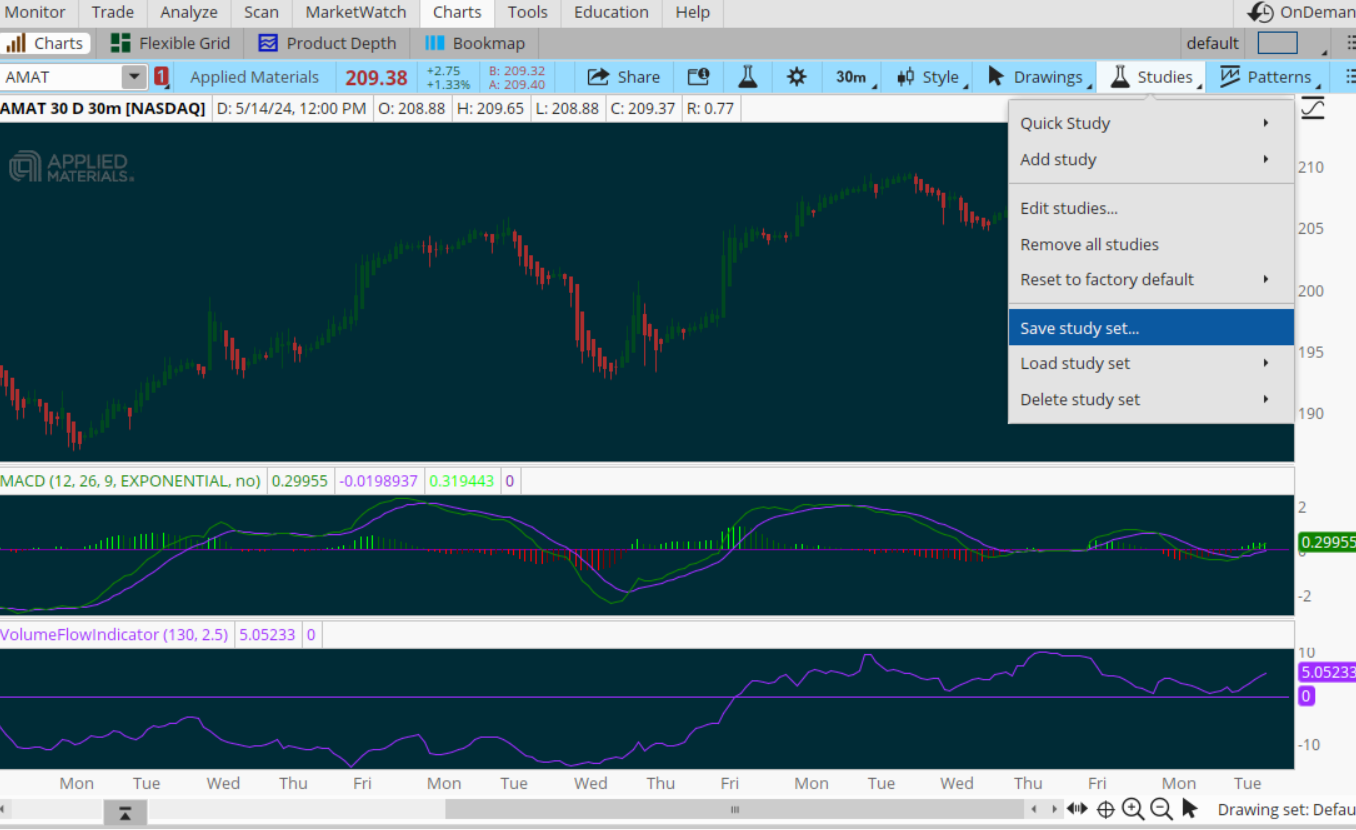
Task: Click the Drawing set: Default label
Action: (1286, 809)
